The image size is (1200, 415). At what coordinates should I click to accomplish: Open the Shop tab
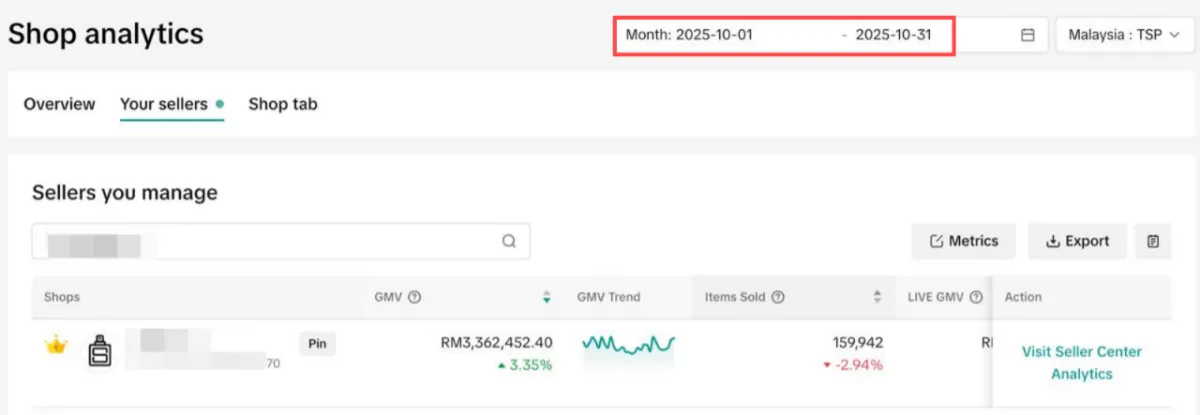[283, 104]
